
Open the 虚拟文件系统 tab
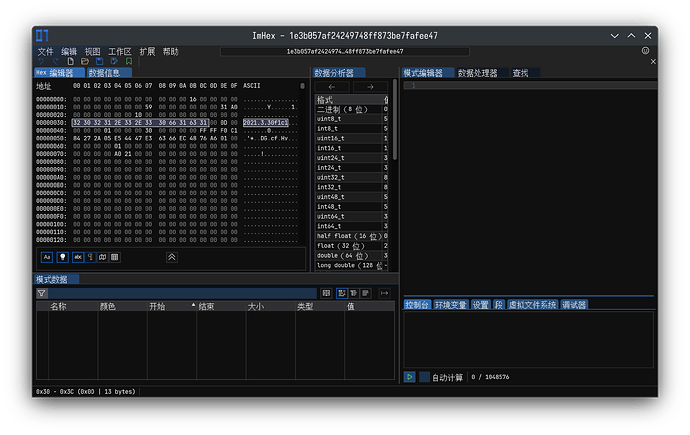tap(532, 305)
